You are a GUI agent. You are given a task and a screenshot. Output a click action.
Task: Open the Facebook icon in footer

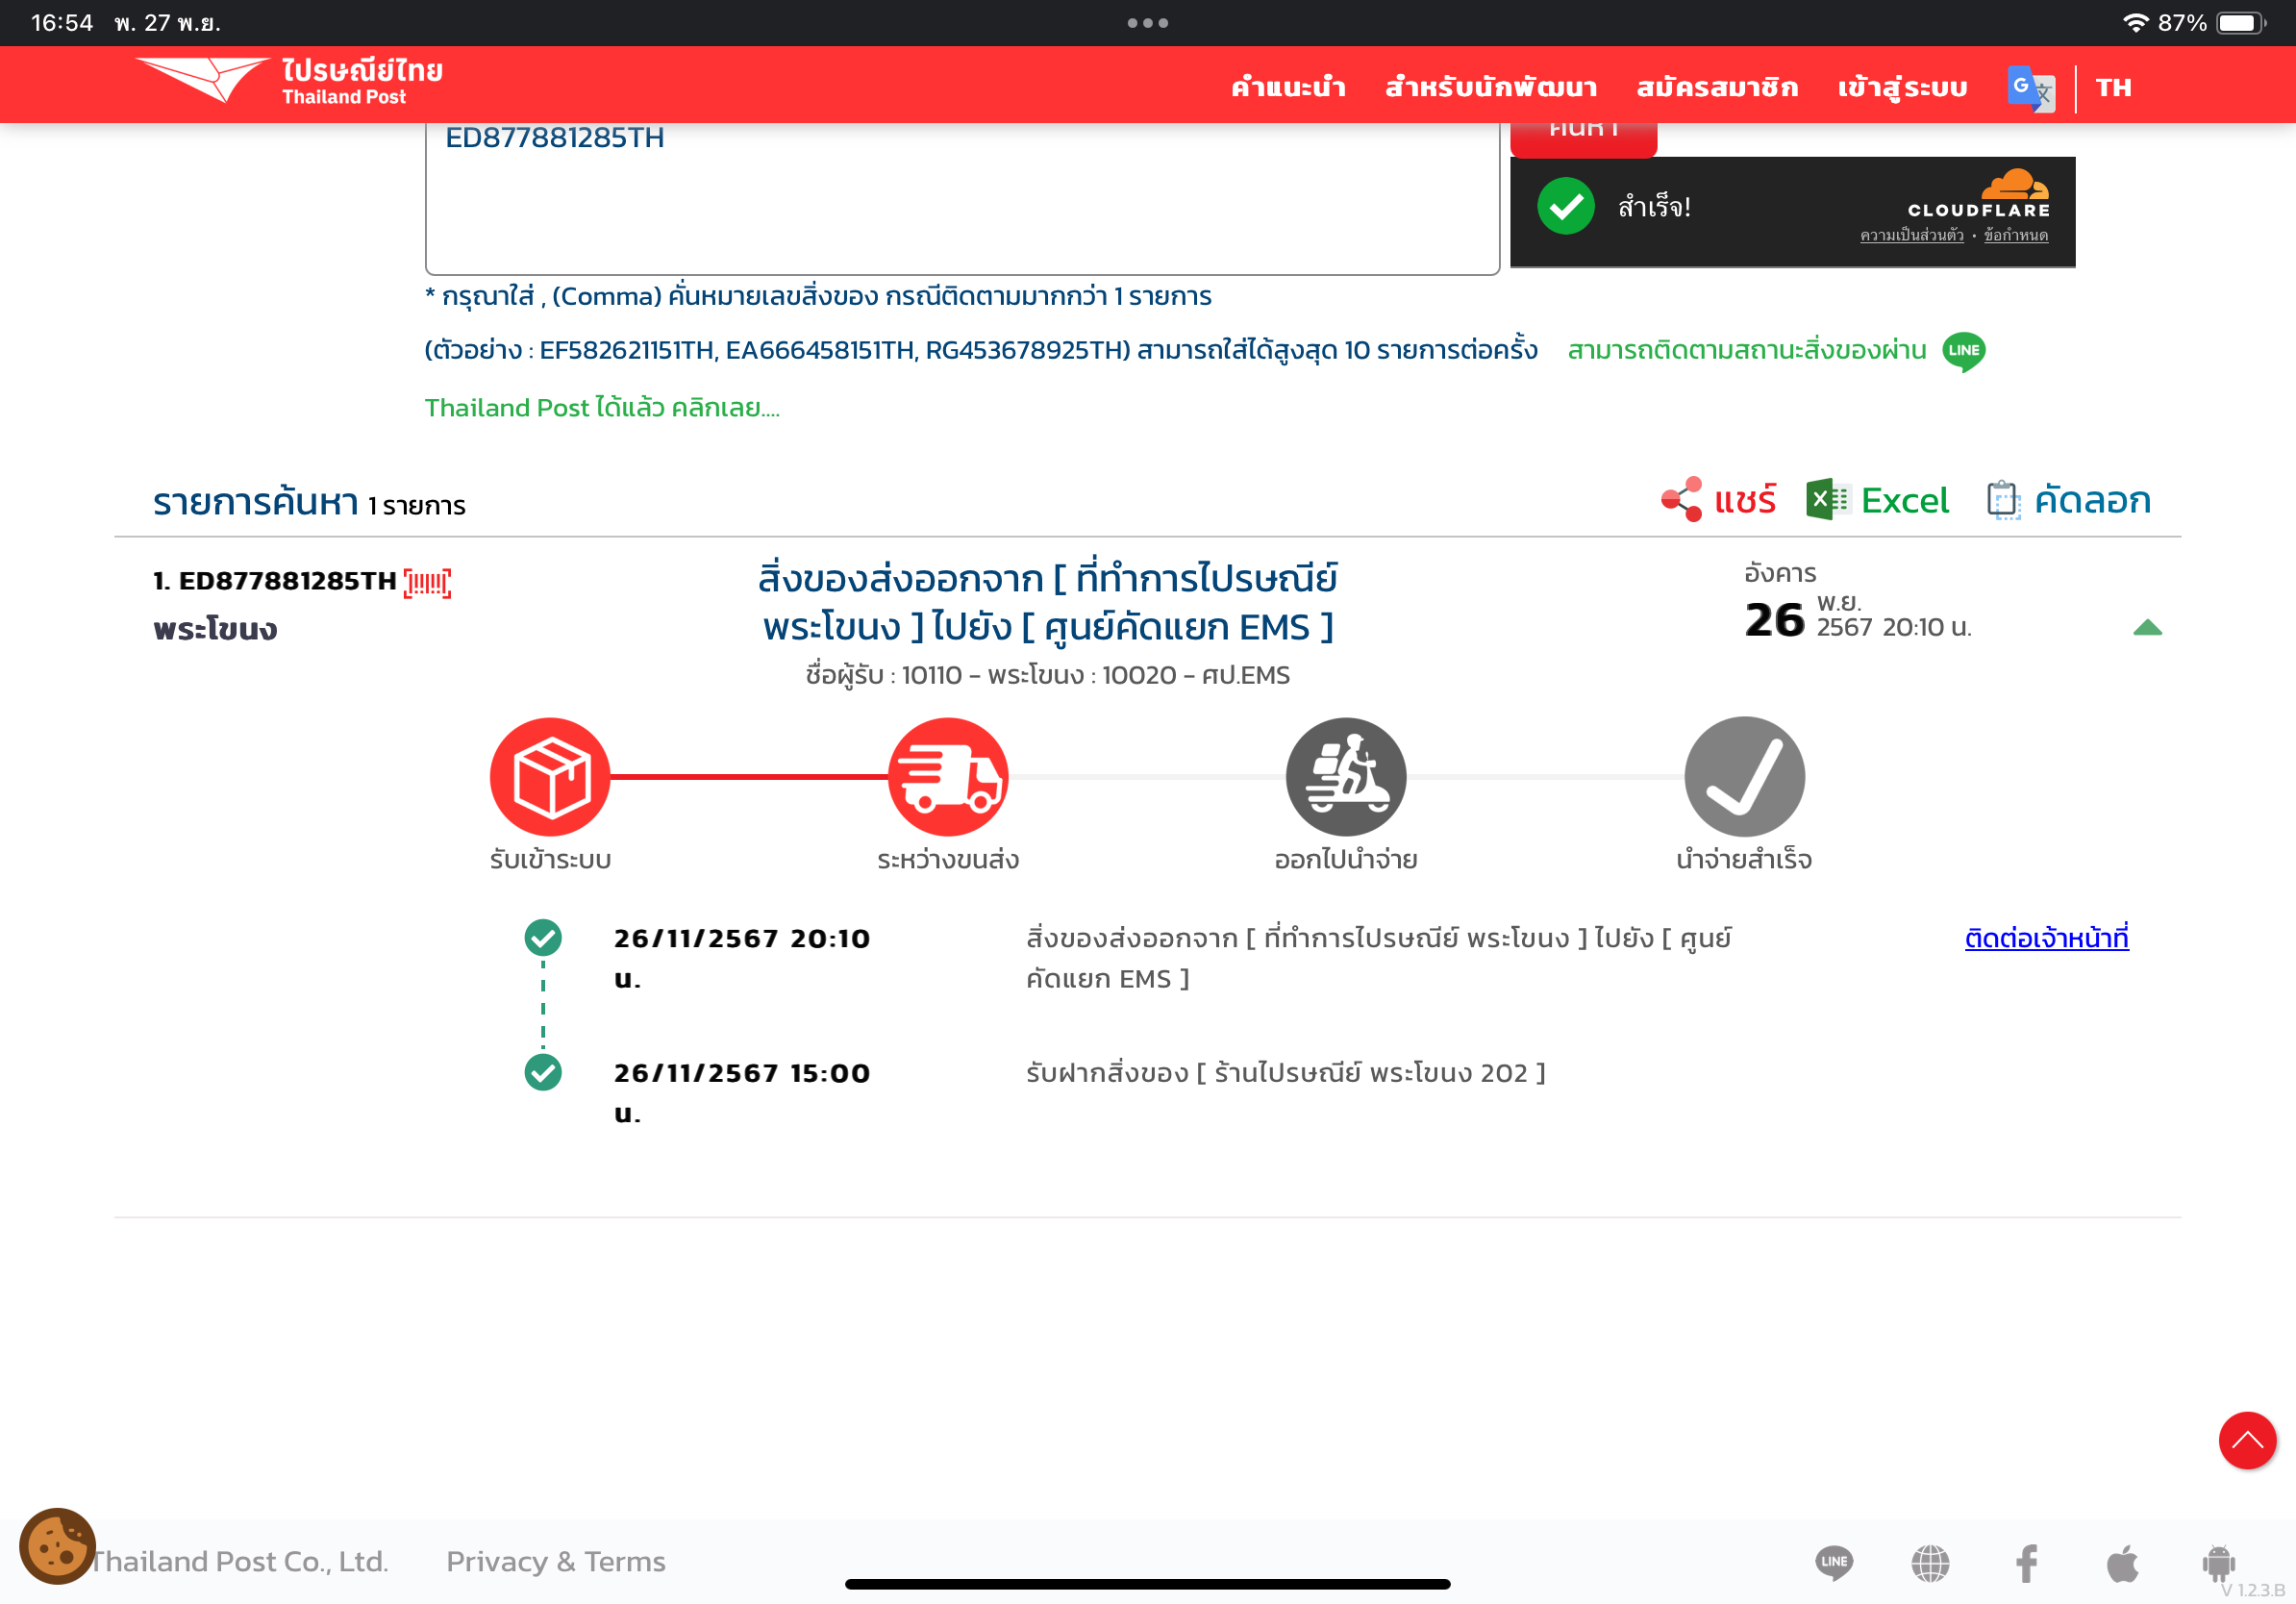(2026, 1563)
